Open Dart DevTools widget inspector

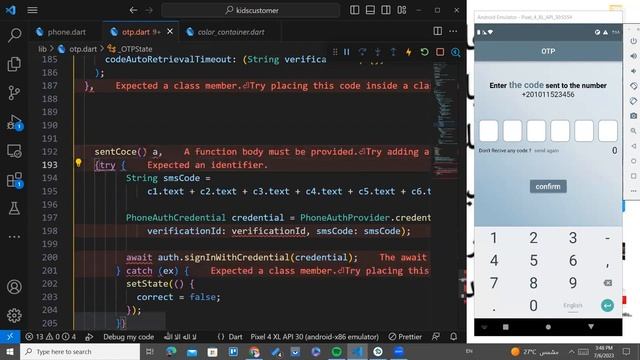coord(456,52)
